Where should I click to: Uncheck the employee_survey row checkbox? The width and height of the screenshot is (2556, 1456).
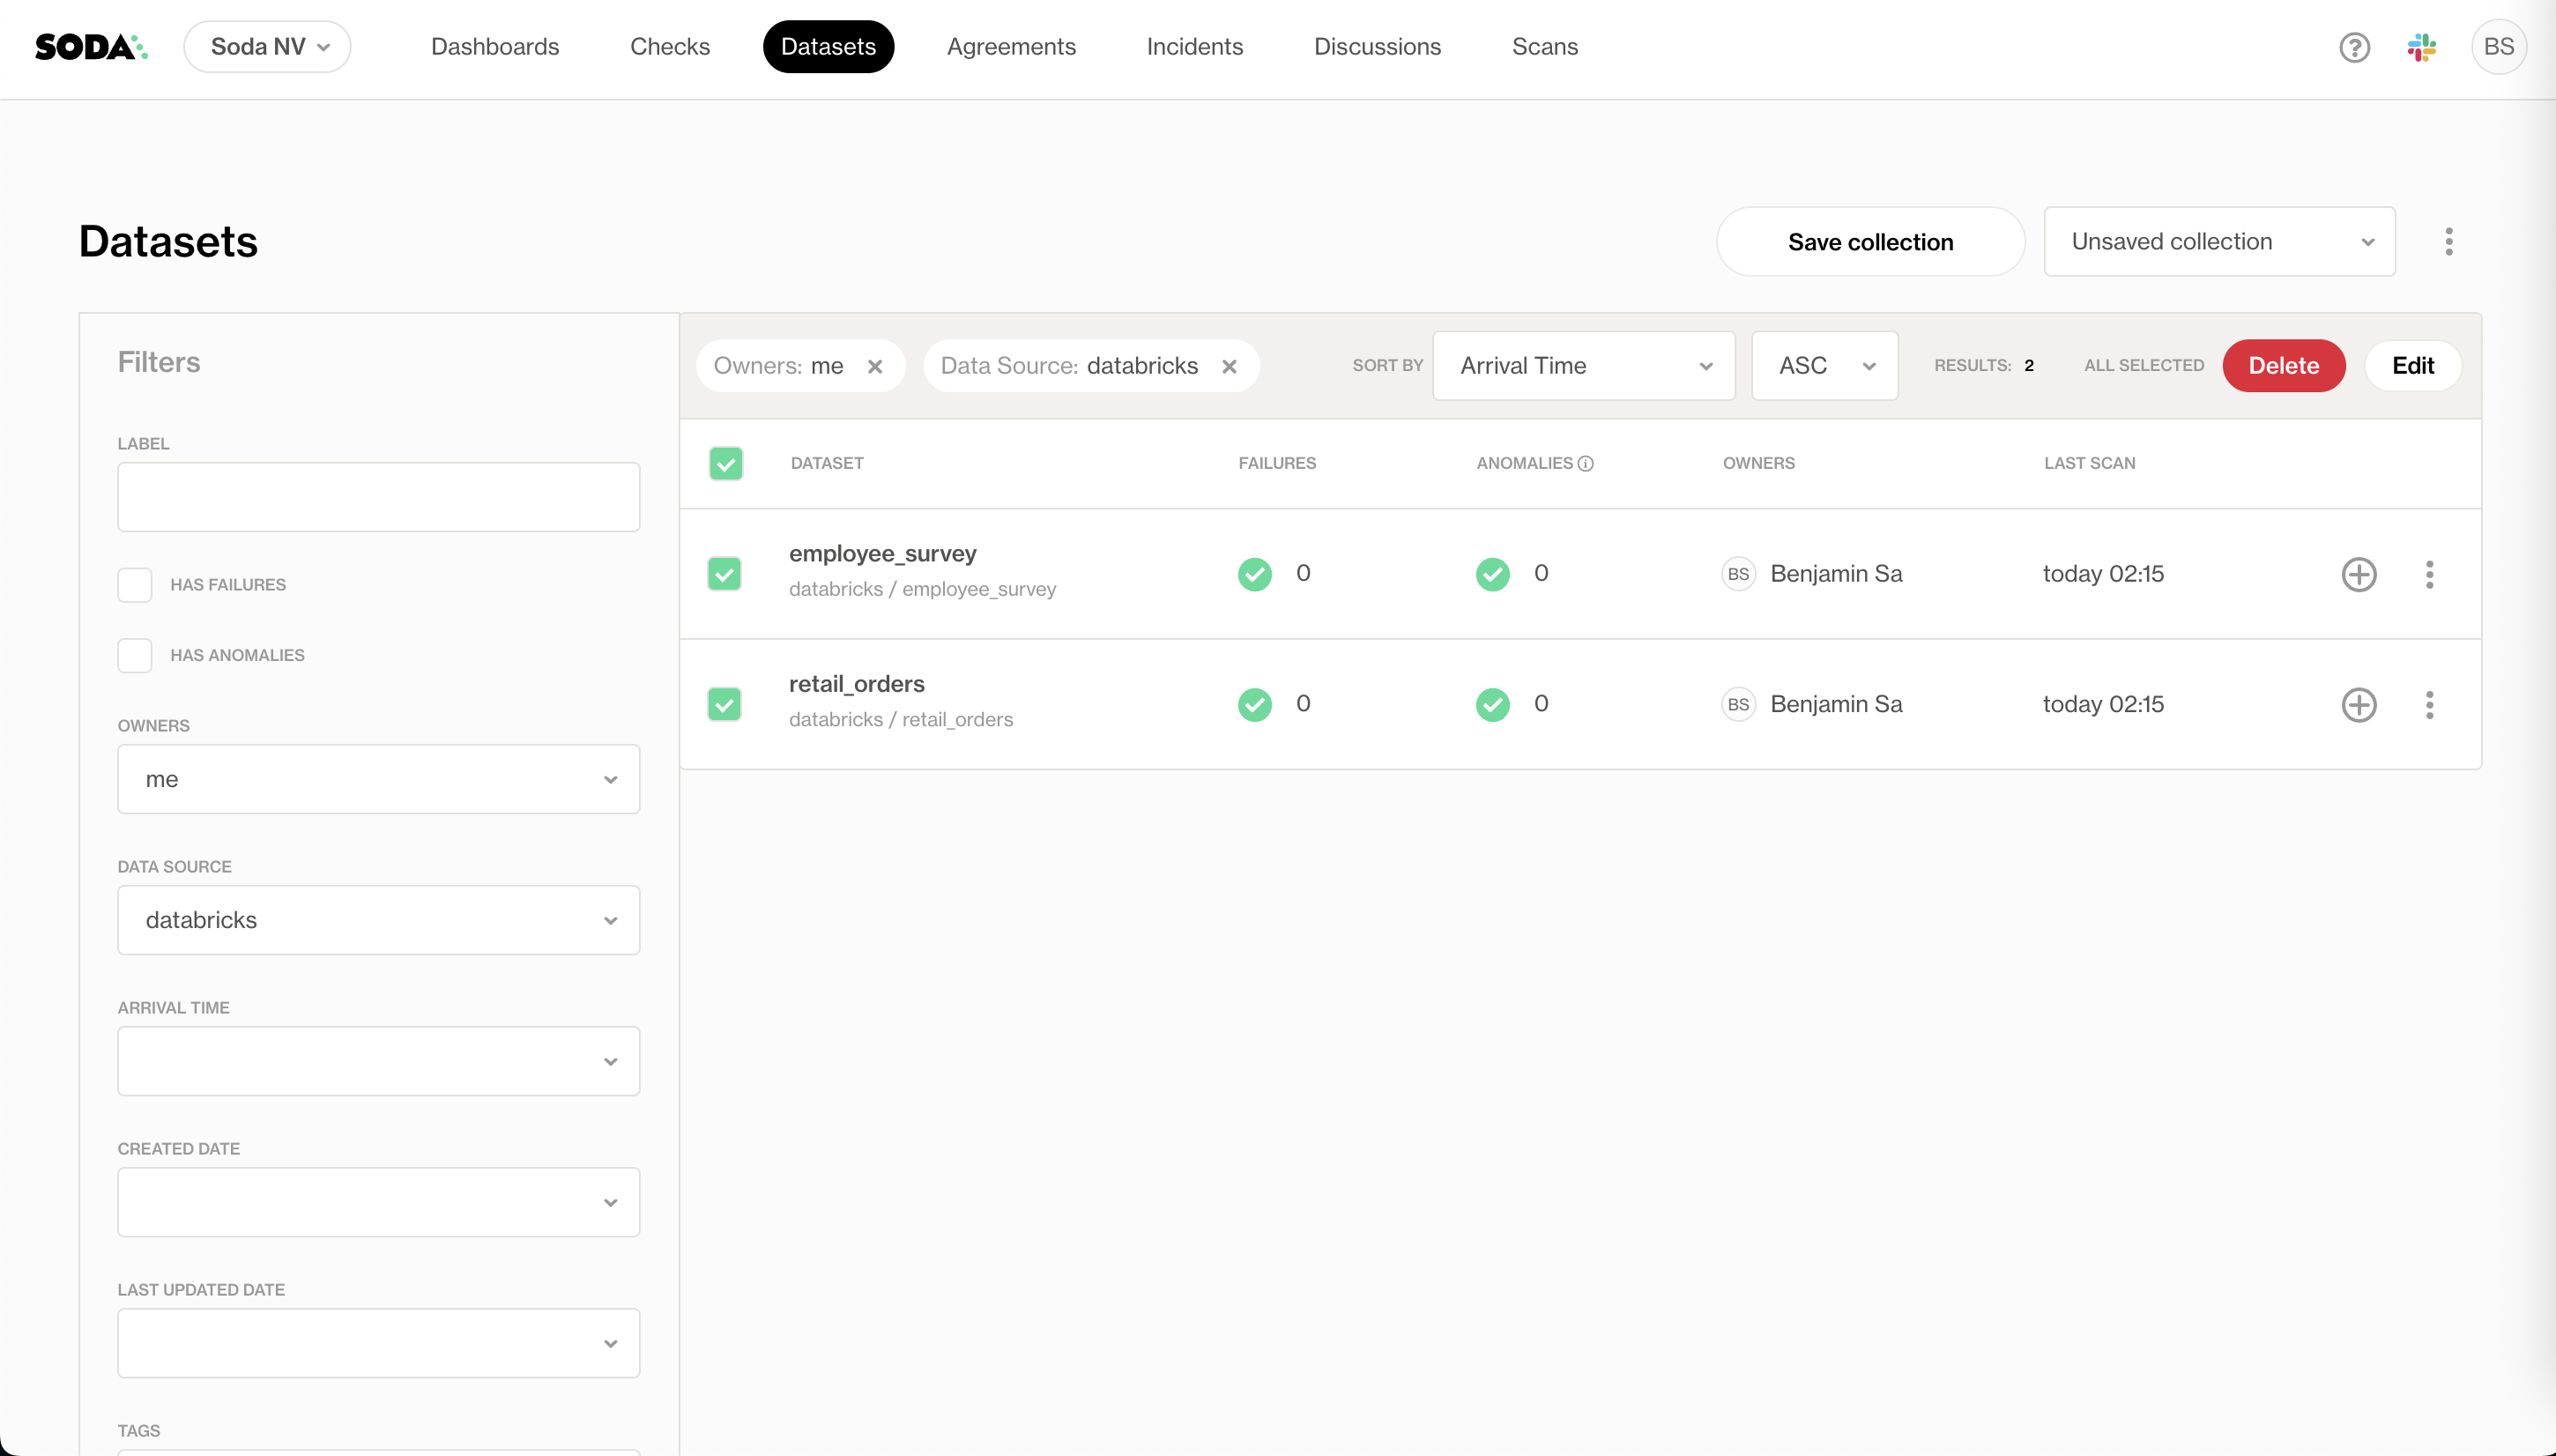(x=724, y=574)
